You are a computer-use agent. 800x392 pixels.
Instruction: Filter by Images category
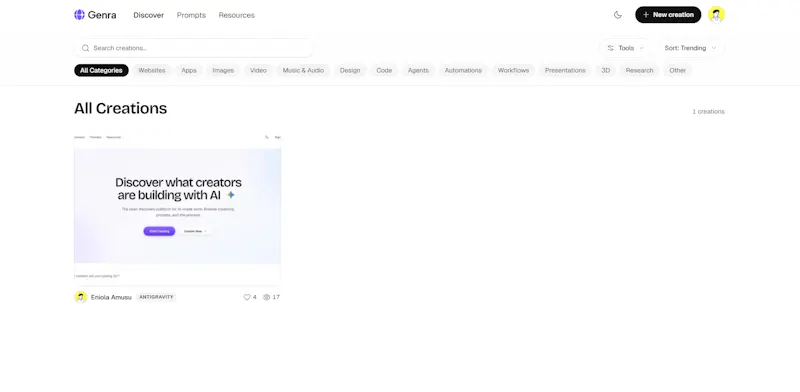coord(223,70)
